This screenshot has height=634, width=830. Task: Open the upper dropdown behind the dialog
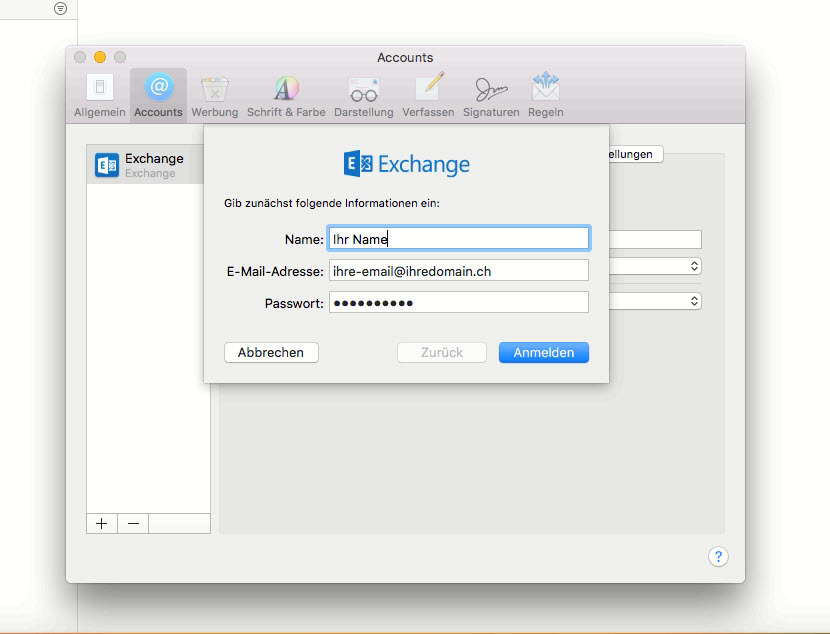[655, 266]
